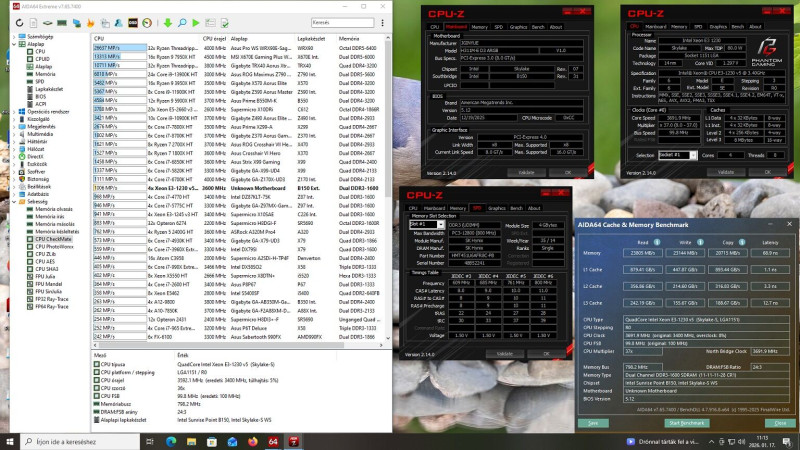Select FPU Julia benchmark in tree
This screenshot has height=450, width=800.
point(45,277)
